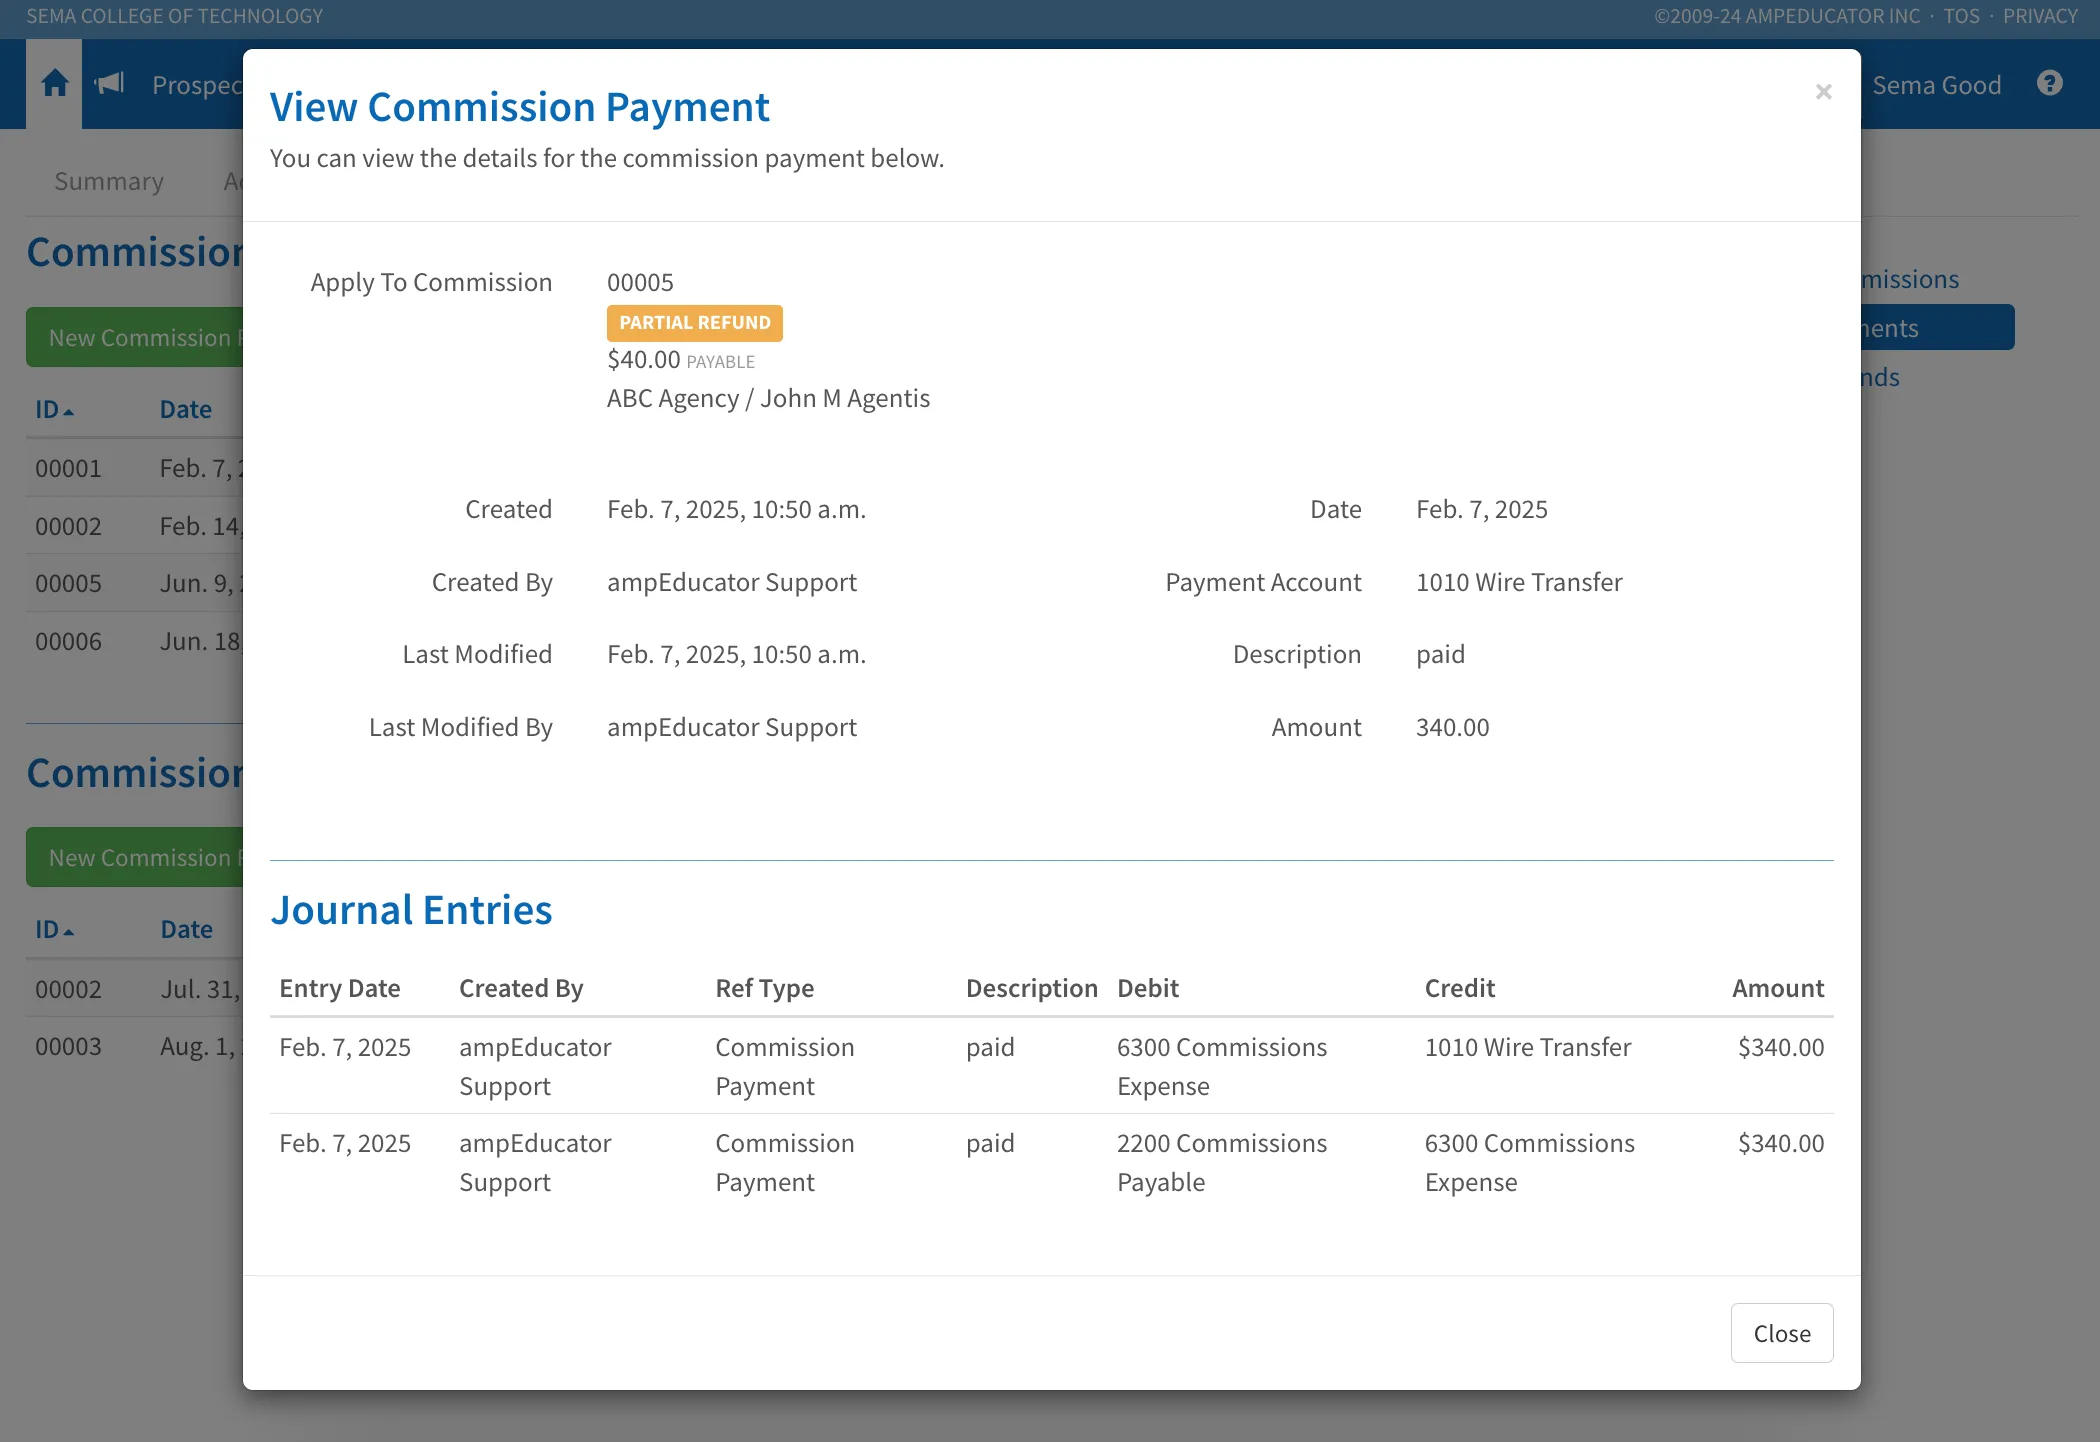Sort lower table by Date column
2100x1442 pixels.
coord(187,929)
